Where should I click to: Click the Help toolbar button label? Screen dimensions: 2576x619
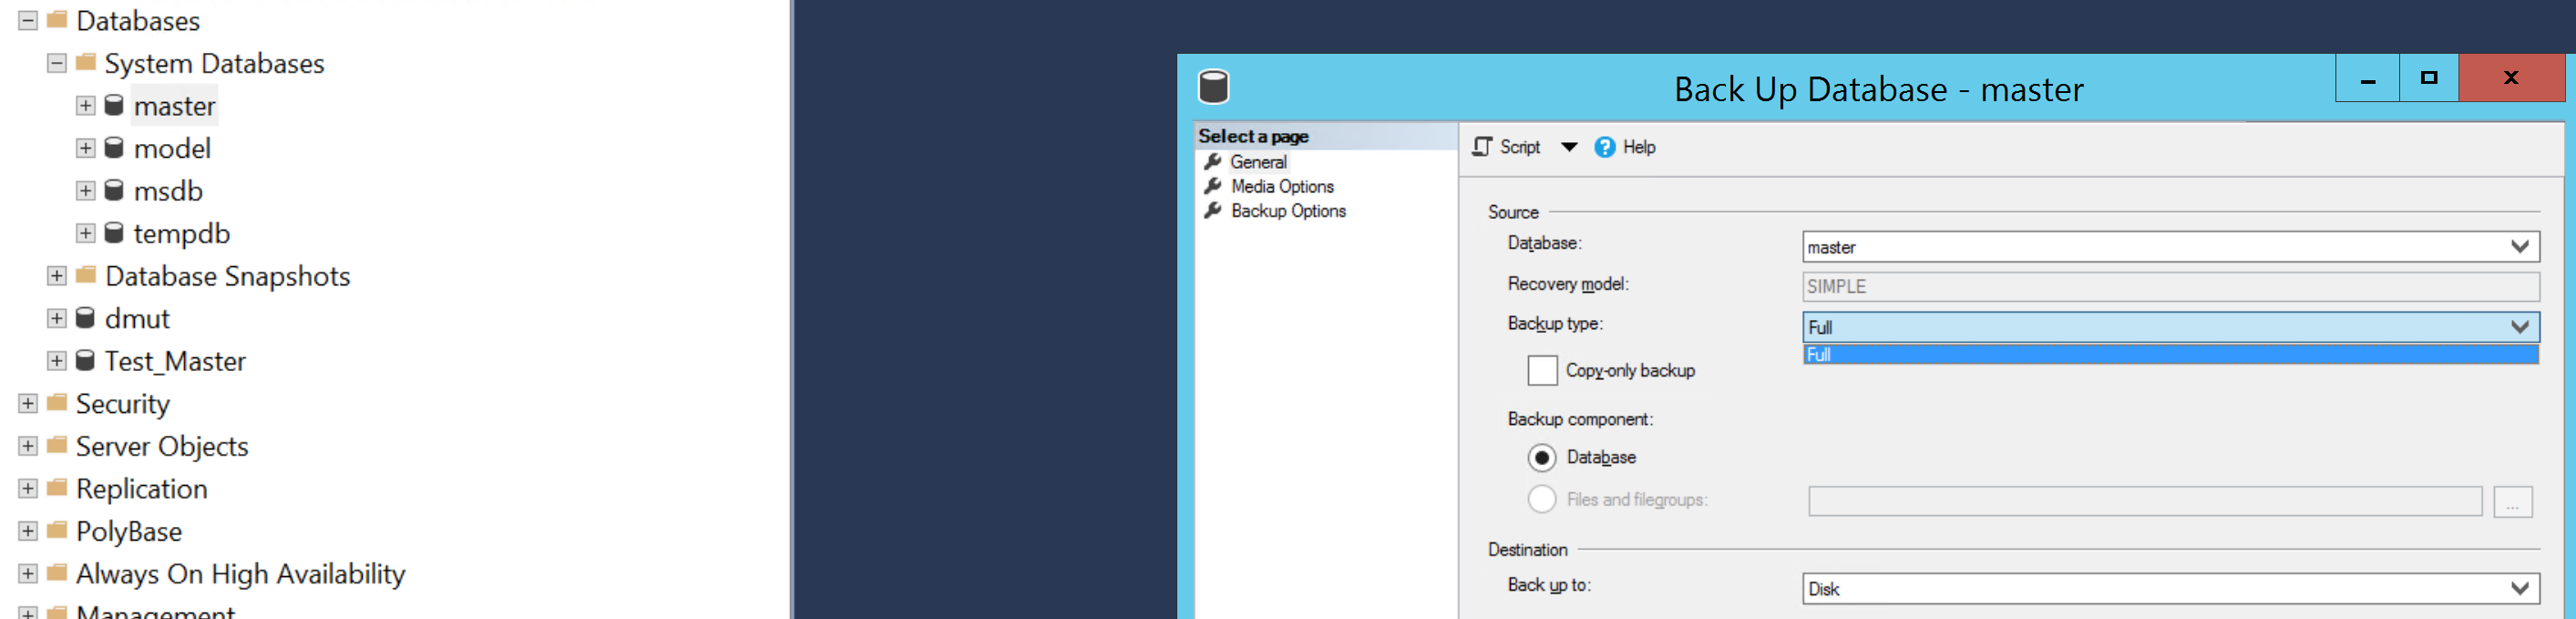1638,147
